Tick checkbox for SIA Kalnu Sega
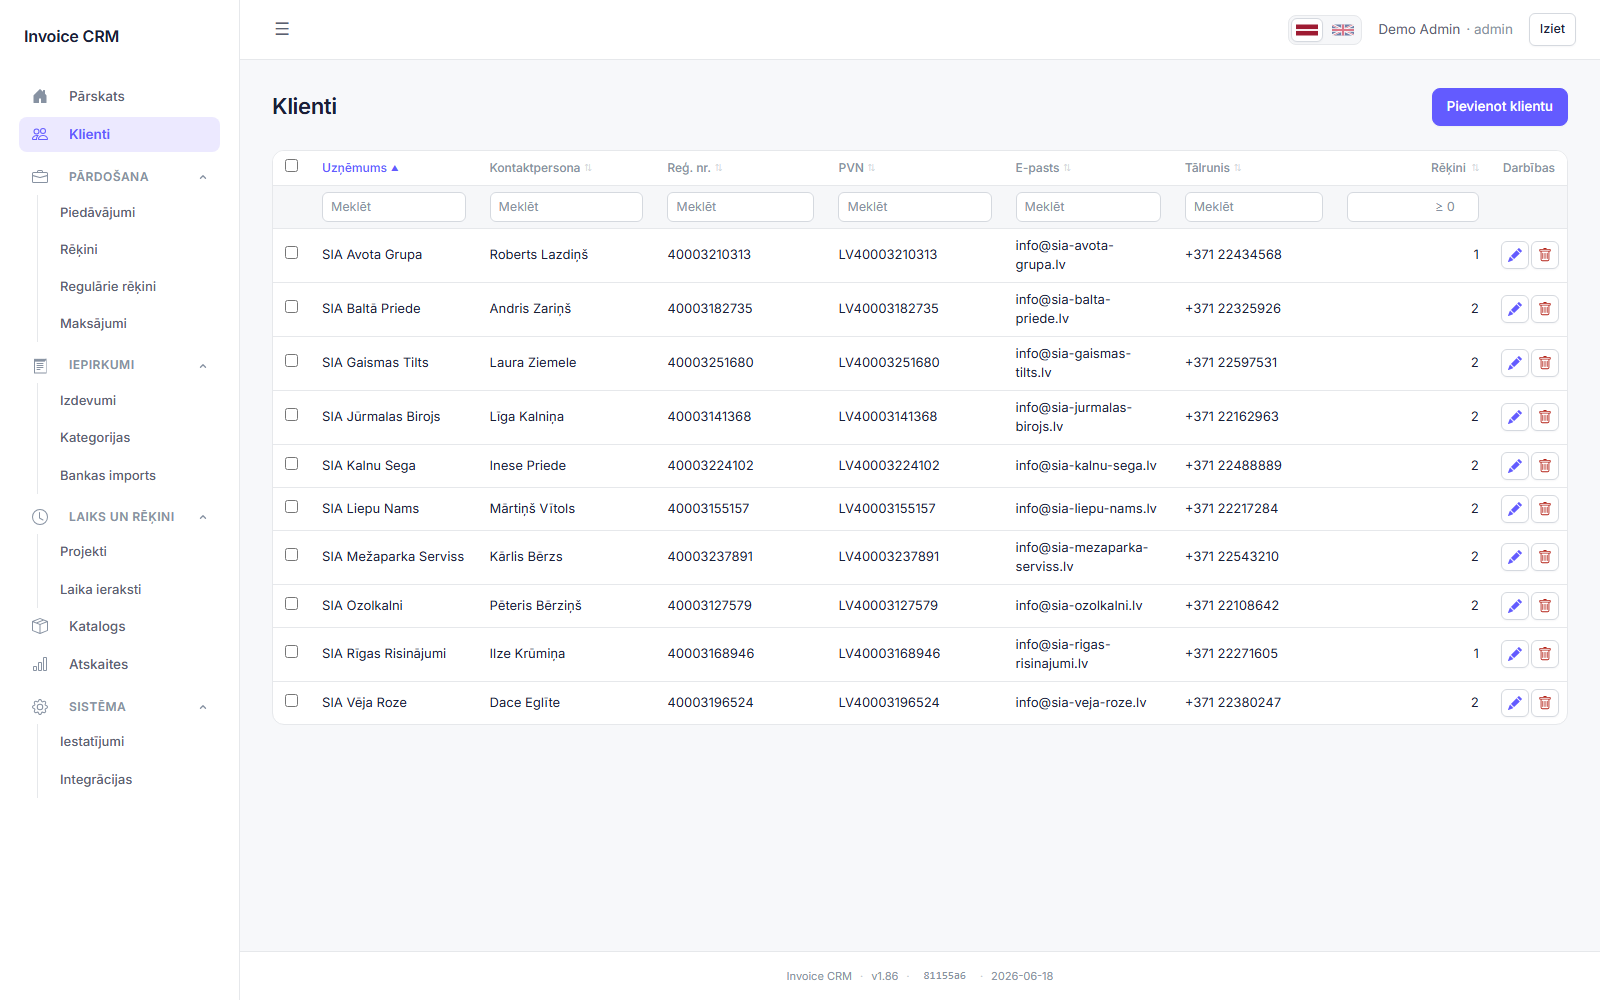Viewport: 1600px width, 1000px height. coord(292,464)
